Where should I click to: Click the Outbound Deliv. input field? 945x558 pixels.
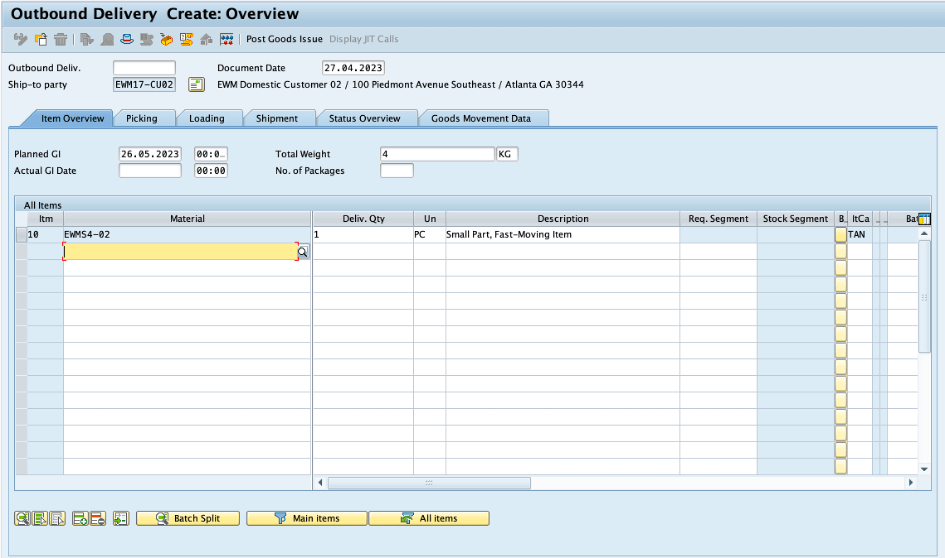145,67
